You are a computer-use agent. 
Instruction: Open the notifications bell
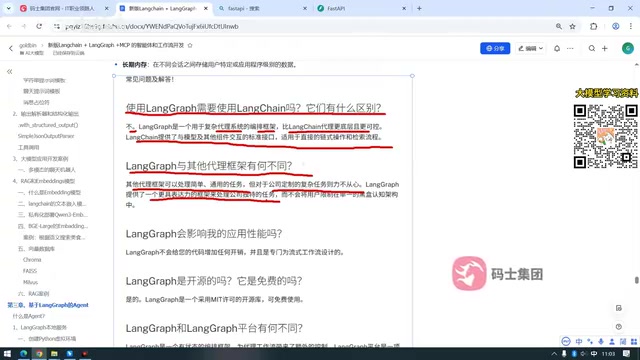[x=557, y=48]
